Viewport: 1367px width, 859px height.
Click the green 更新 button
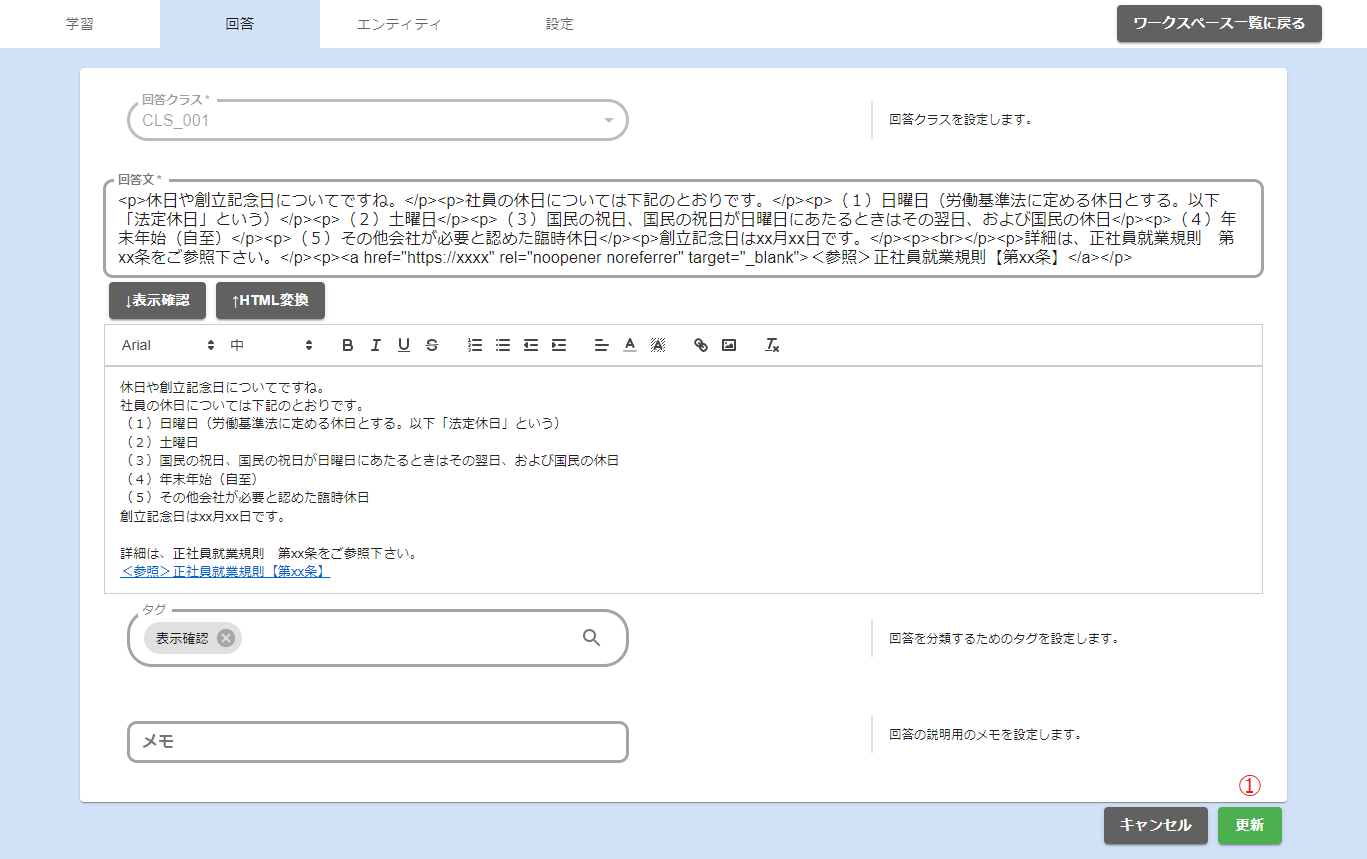click(x=1249, y=826)
